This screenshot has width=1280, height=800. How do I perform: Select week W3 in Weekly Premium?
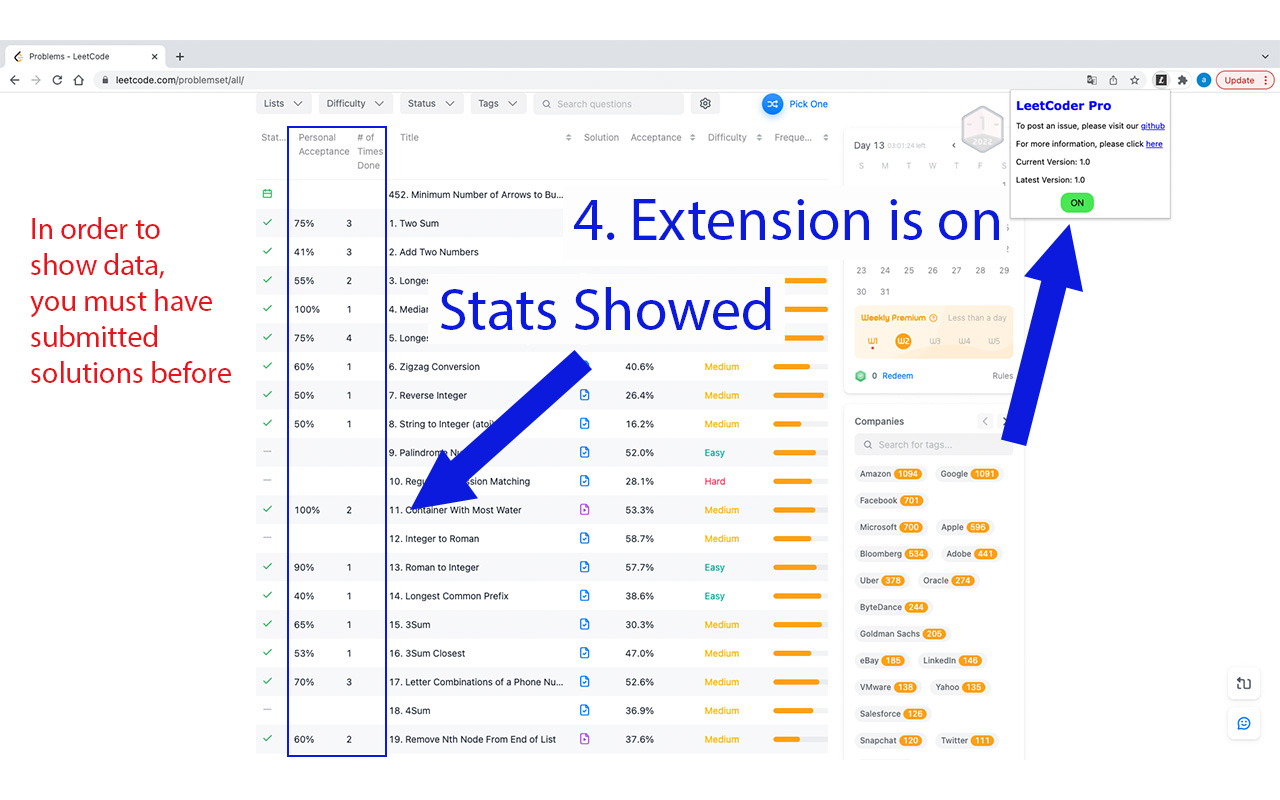(935, 341)
